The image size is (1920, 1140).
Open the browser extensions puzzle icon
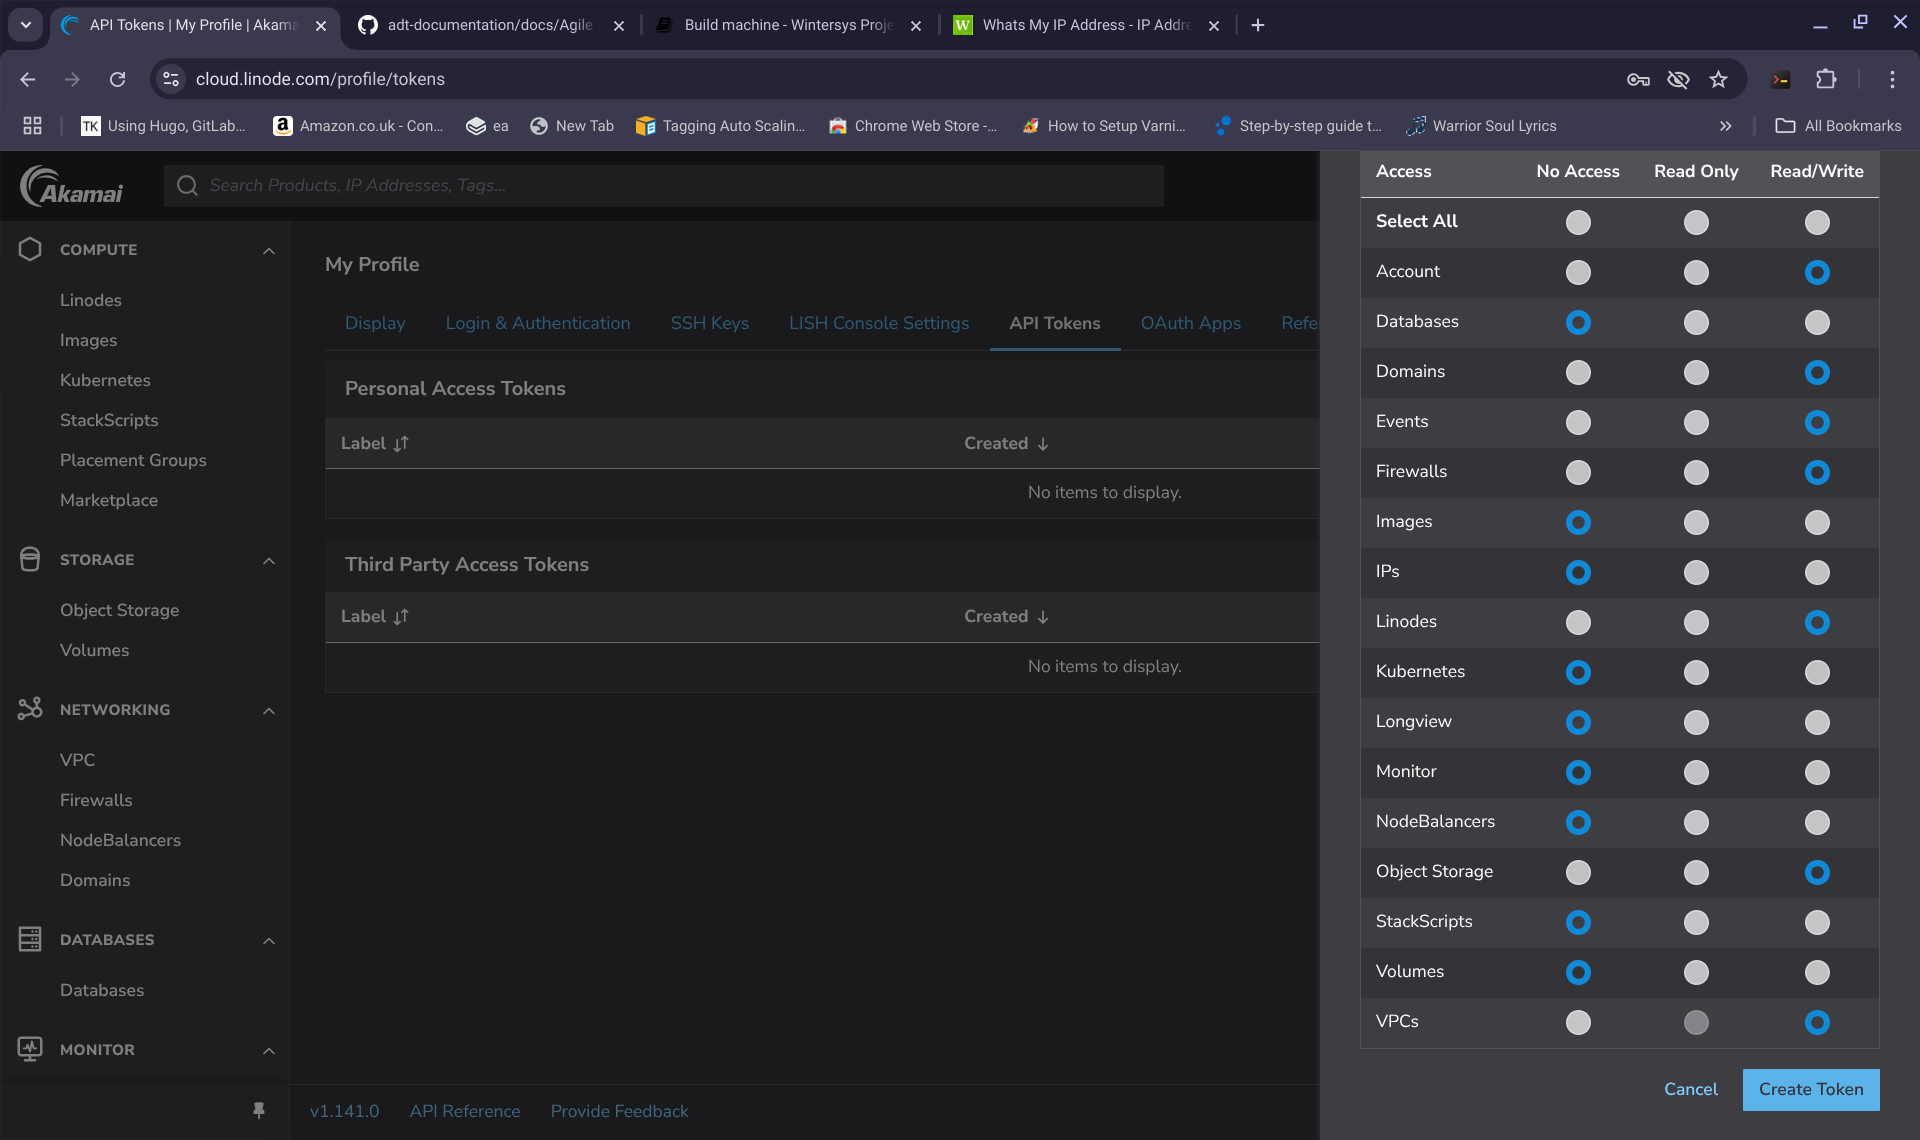point(1826,79)
